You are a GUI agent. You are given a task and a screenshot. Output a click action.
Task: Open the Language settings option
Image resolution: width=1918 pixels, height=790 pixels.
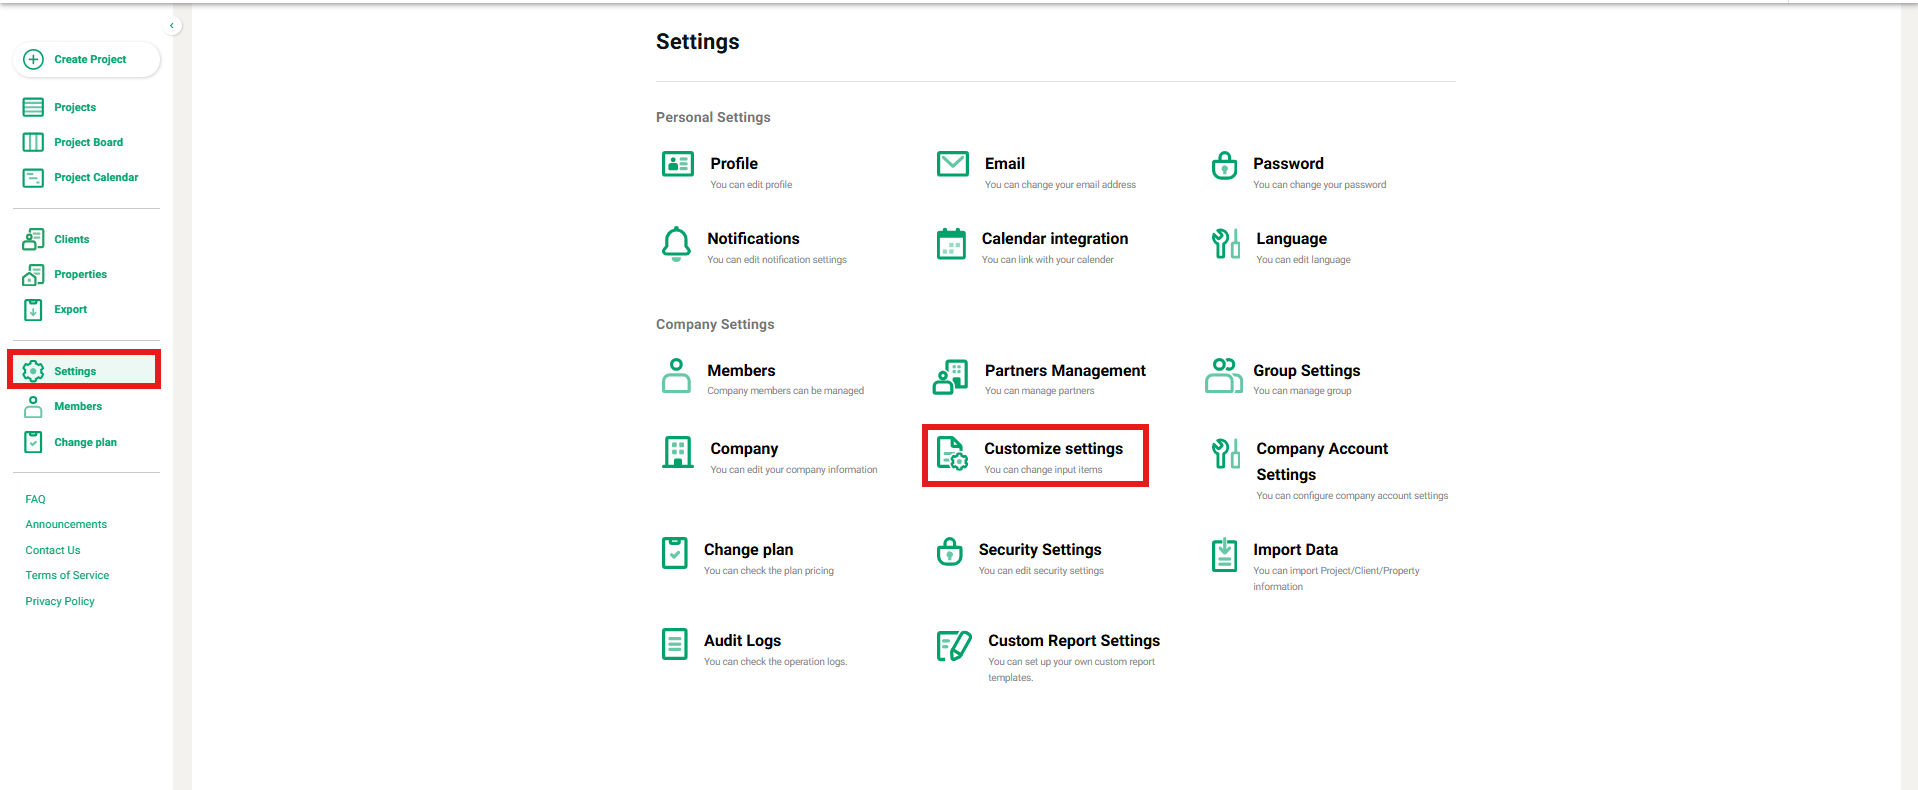point(1291,239)
